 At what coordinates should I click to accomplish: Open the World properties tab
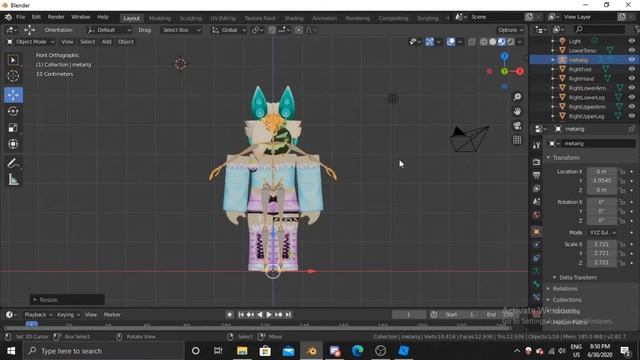536,215
